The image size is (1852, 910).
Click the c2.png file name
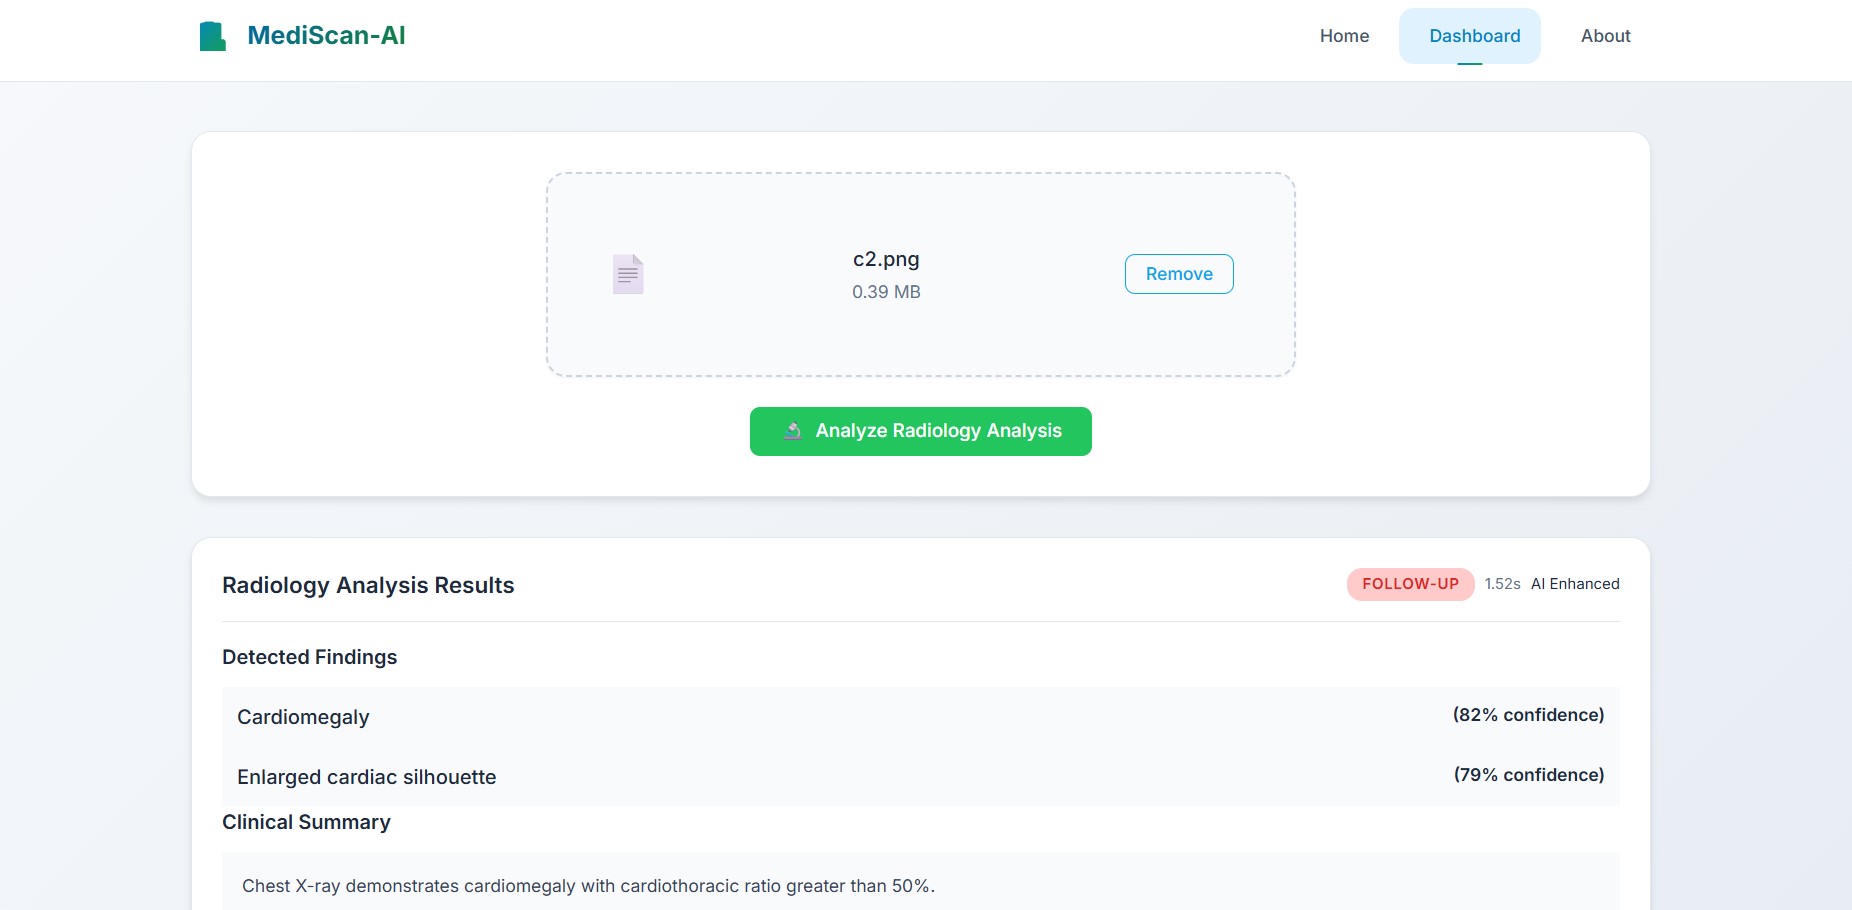[x=885, y=258]
